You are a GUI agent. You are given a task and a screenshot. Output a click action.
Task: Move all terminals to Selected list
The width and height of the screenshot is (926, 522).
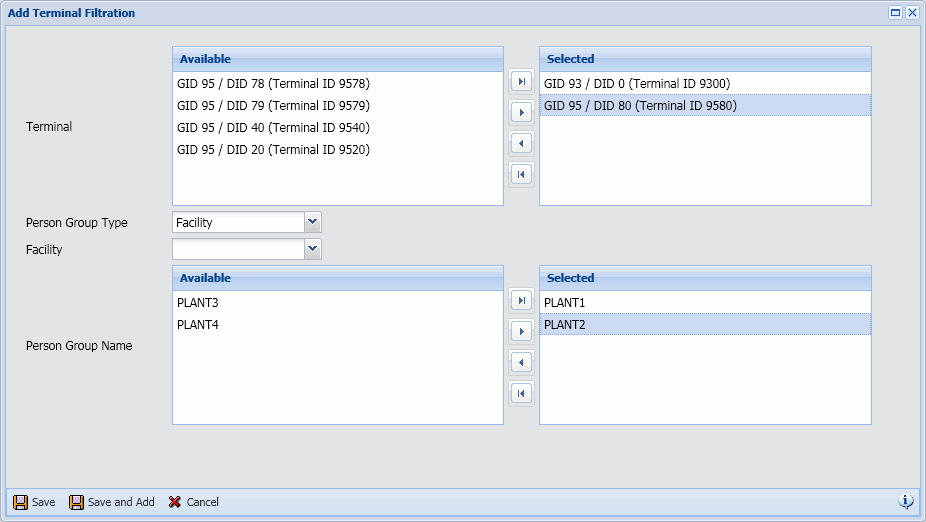(521, 81)
